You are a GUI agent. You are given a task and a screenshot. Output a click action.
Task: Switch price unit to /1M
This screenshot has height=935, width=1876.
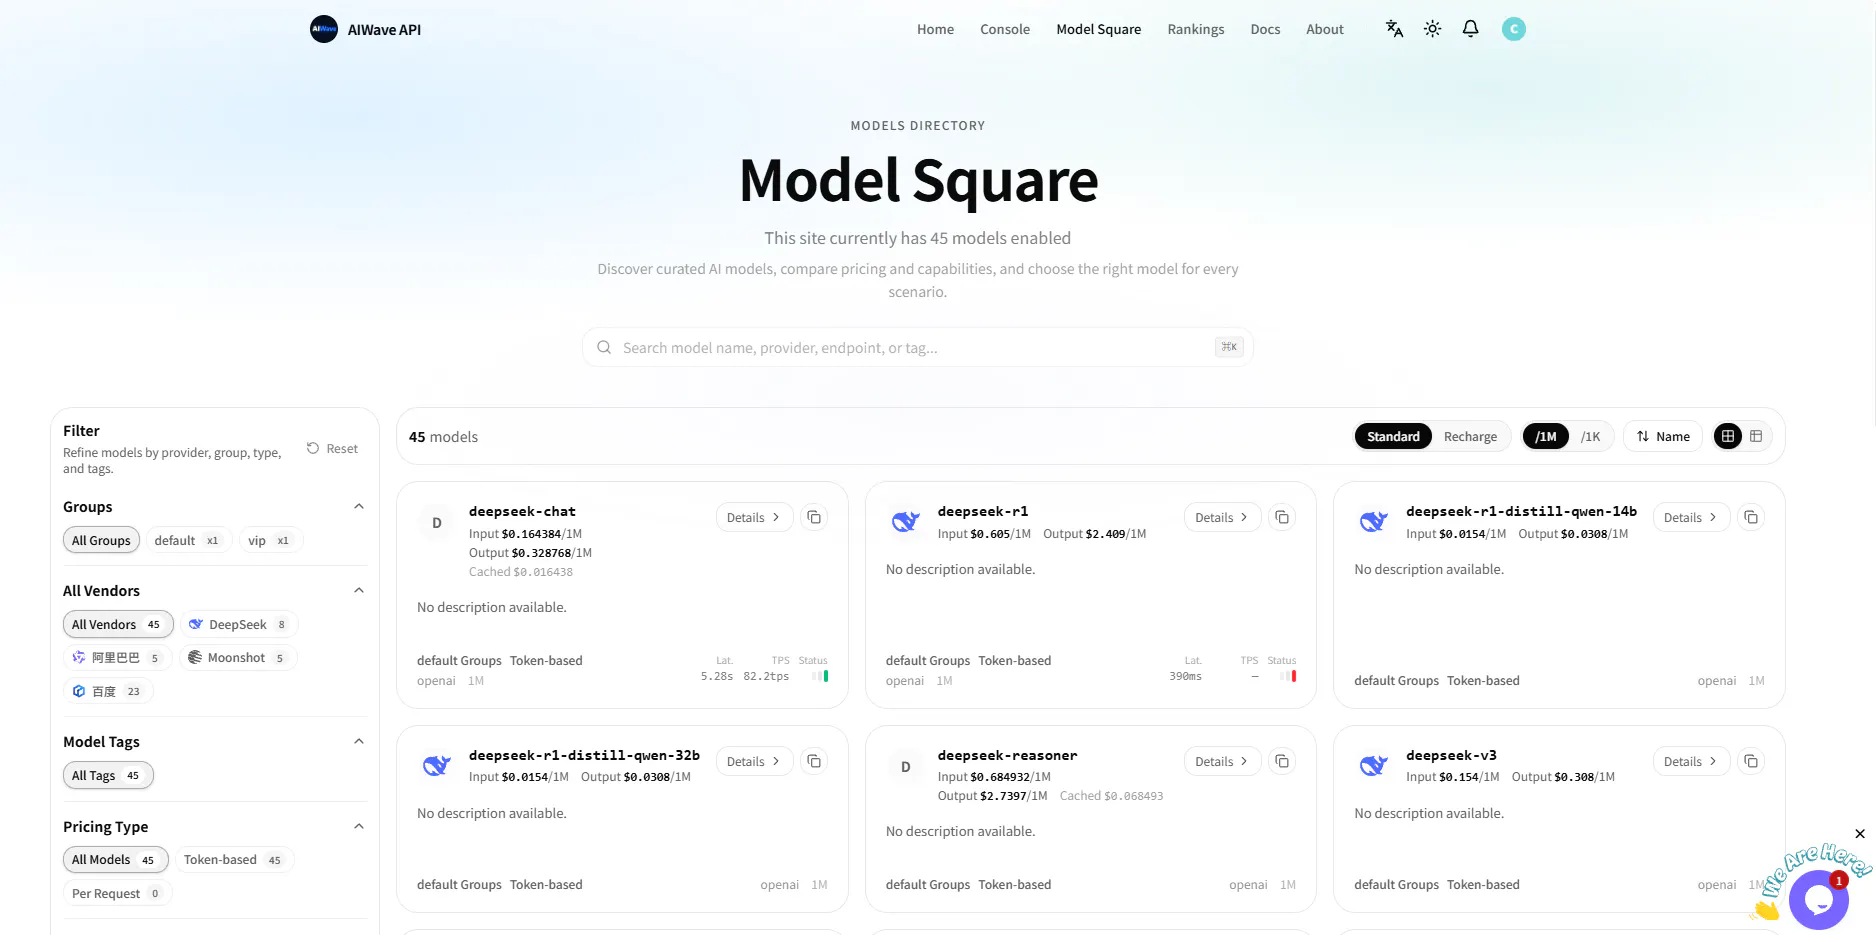pos(1546,436)
